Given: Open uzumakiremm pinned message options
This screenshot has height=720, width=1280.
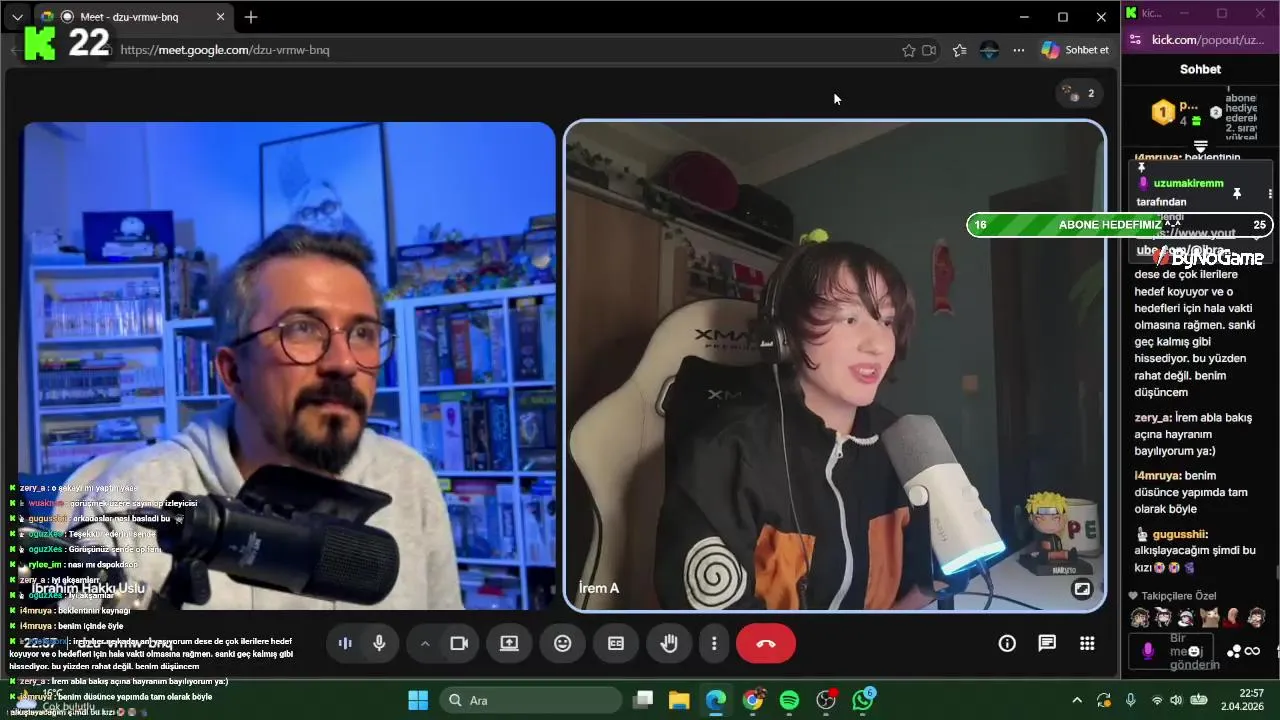Looking at the screenshot, I should [x=1271, y=193].
